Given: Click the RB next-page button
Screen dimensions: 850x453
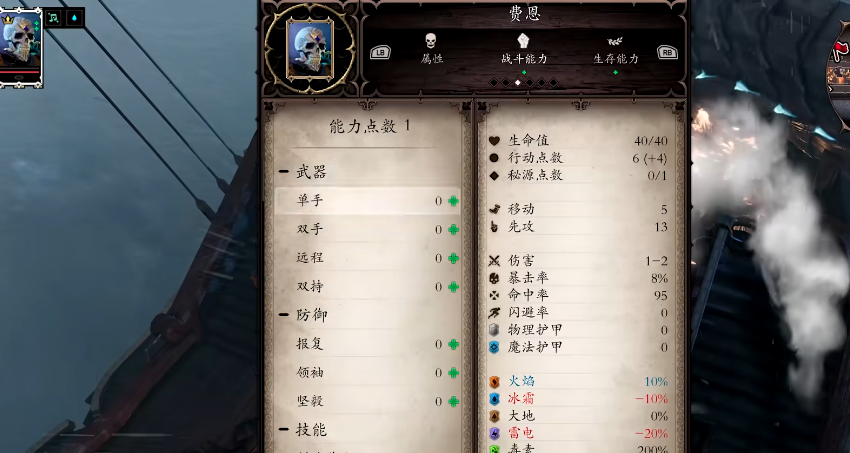Looking at the screenshot, I should (x=667, y=53).
